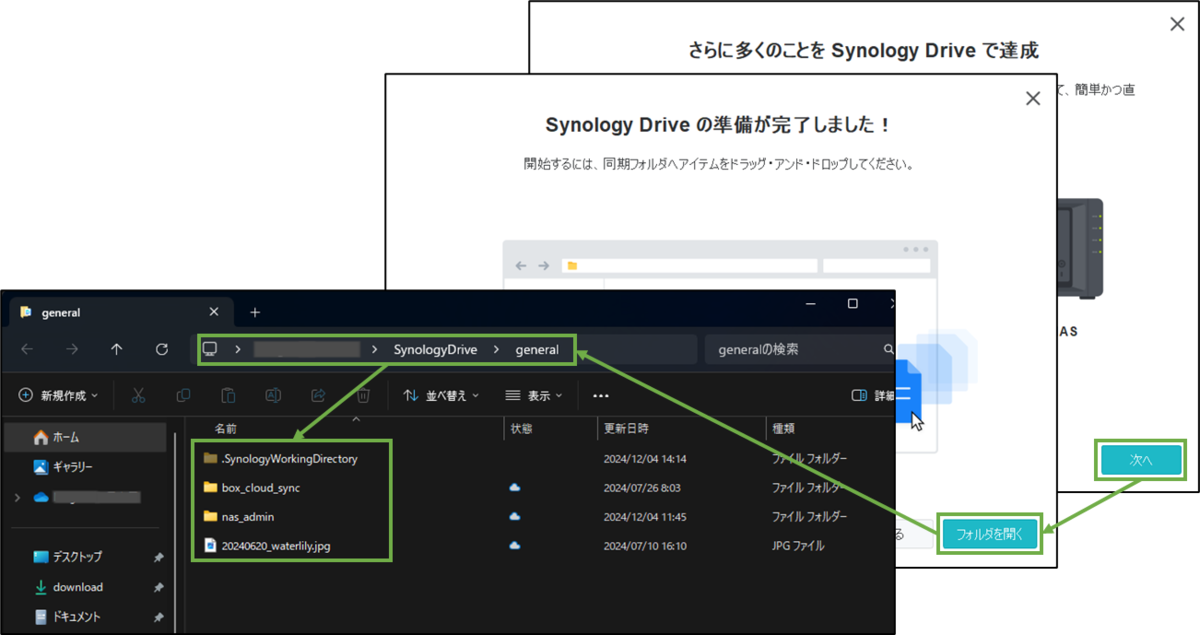The width and height of the screenshot is (1200, 635).
Task: Click the Rename icon in toolbar
Action: coord(273,395)
